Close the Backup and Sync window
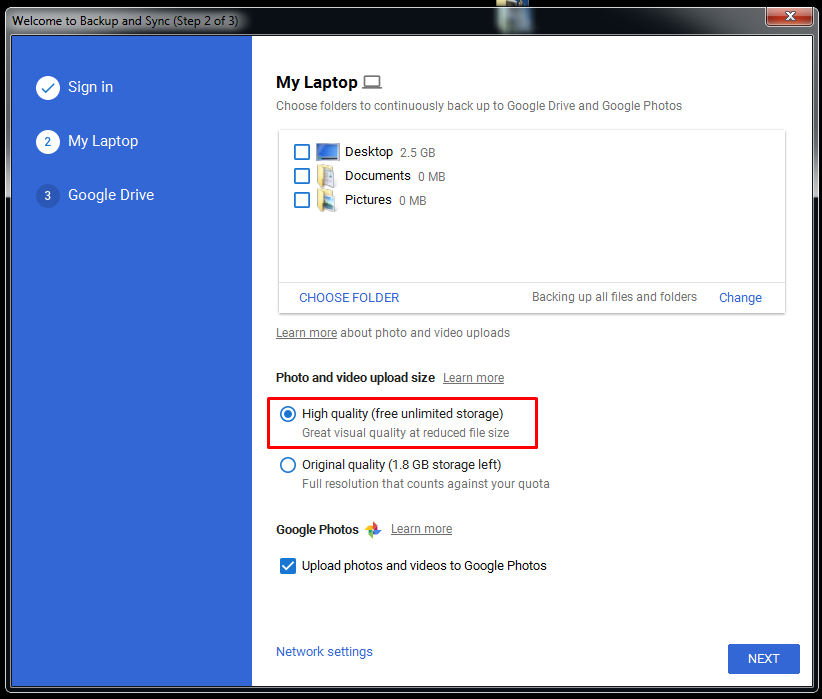The width and height of the screenshot is (822, 699). pyautogui.click(x=789, y=16)
